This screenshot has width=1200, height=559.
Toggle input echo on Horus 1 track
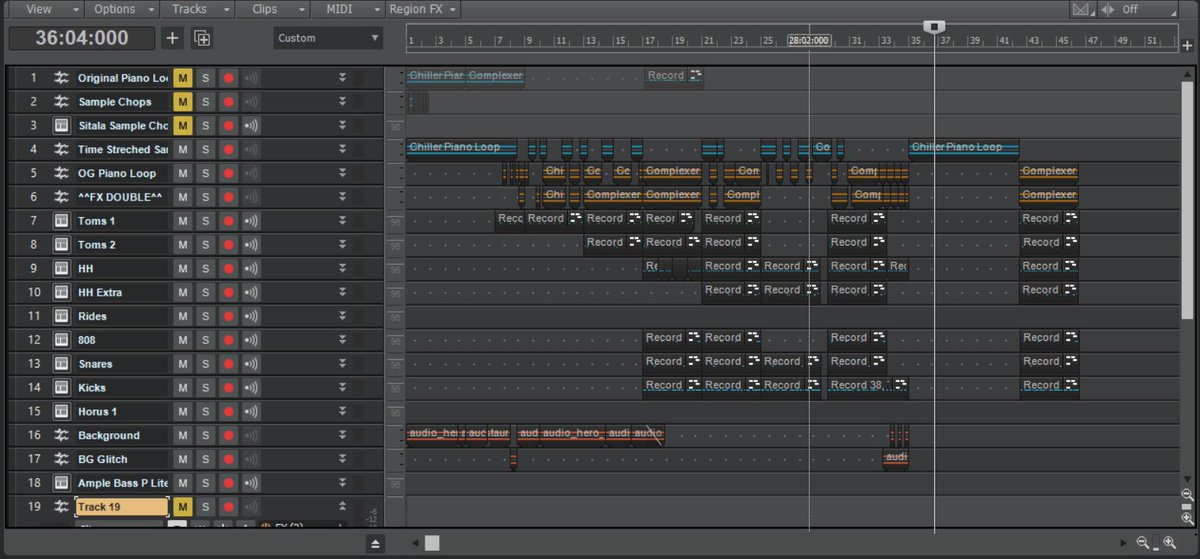(251, 411)
